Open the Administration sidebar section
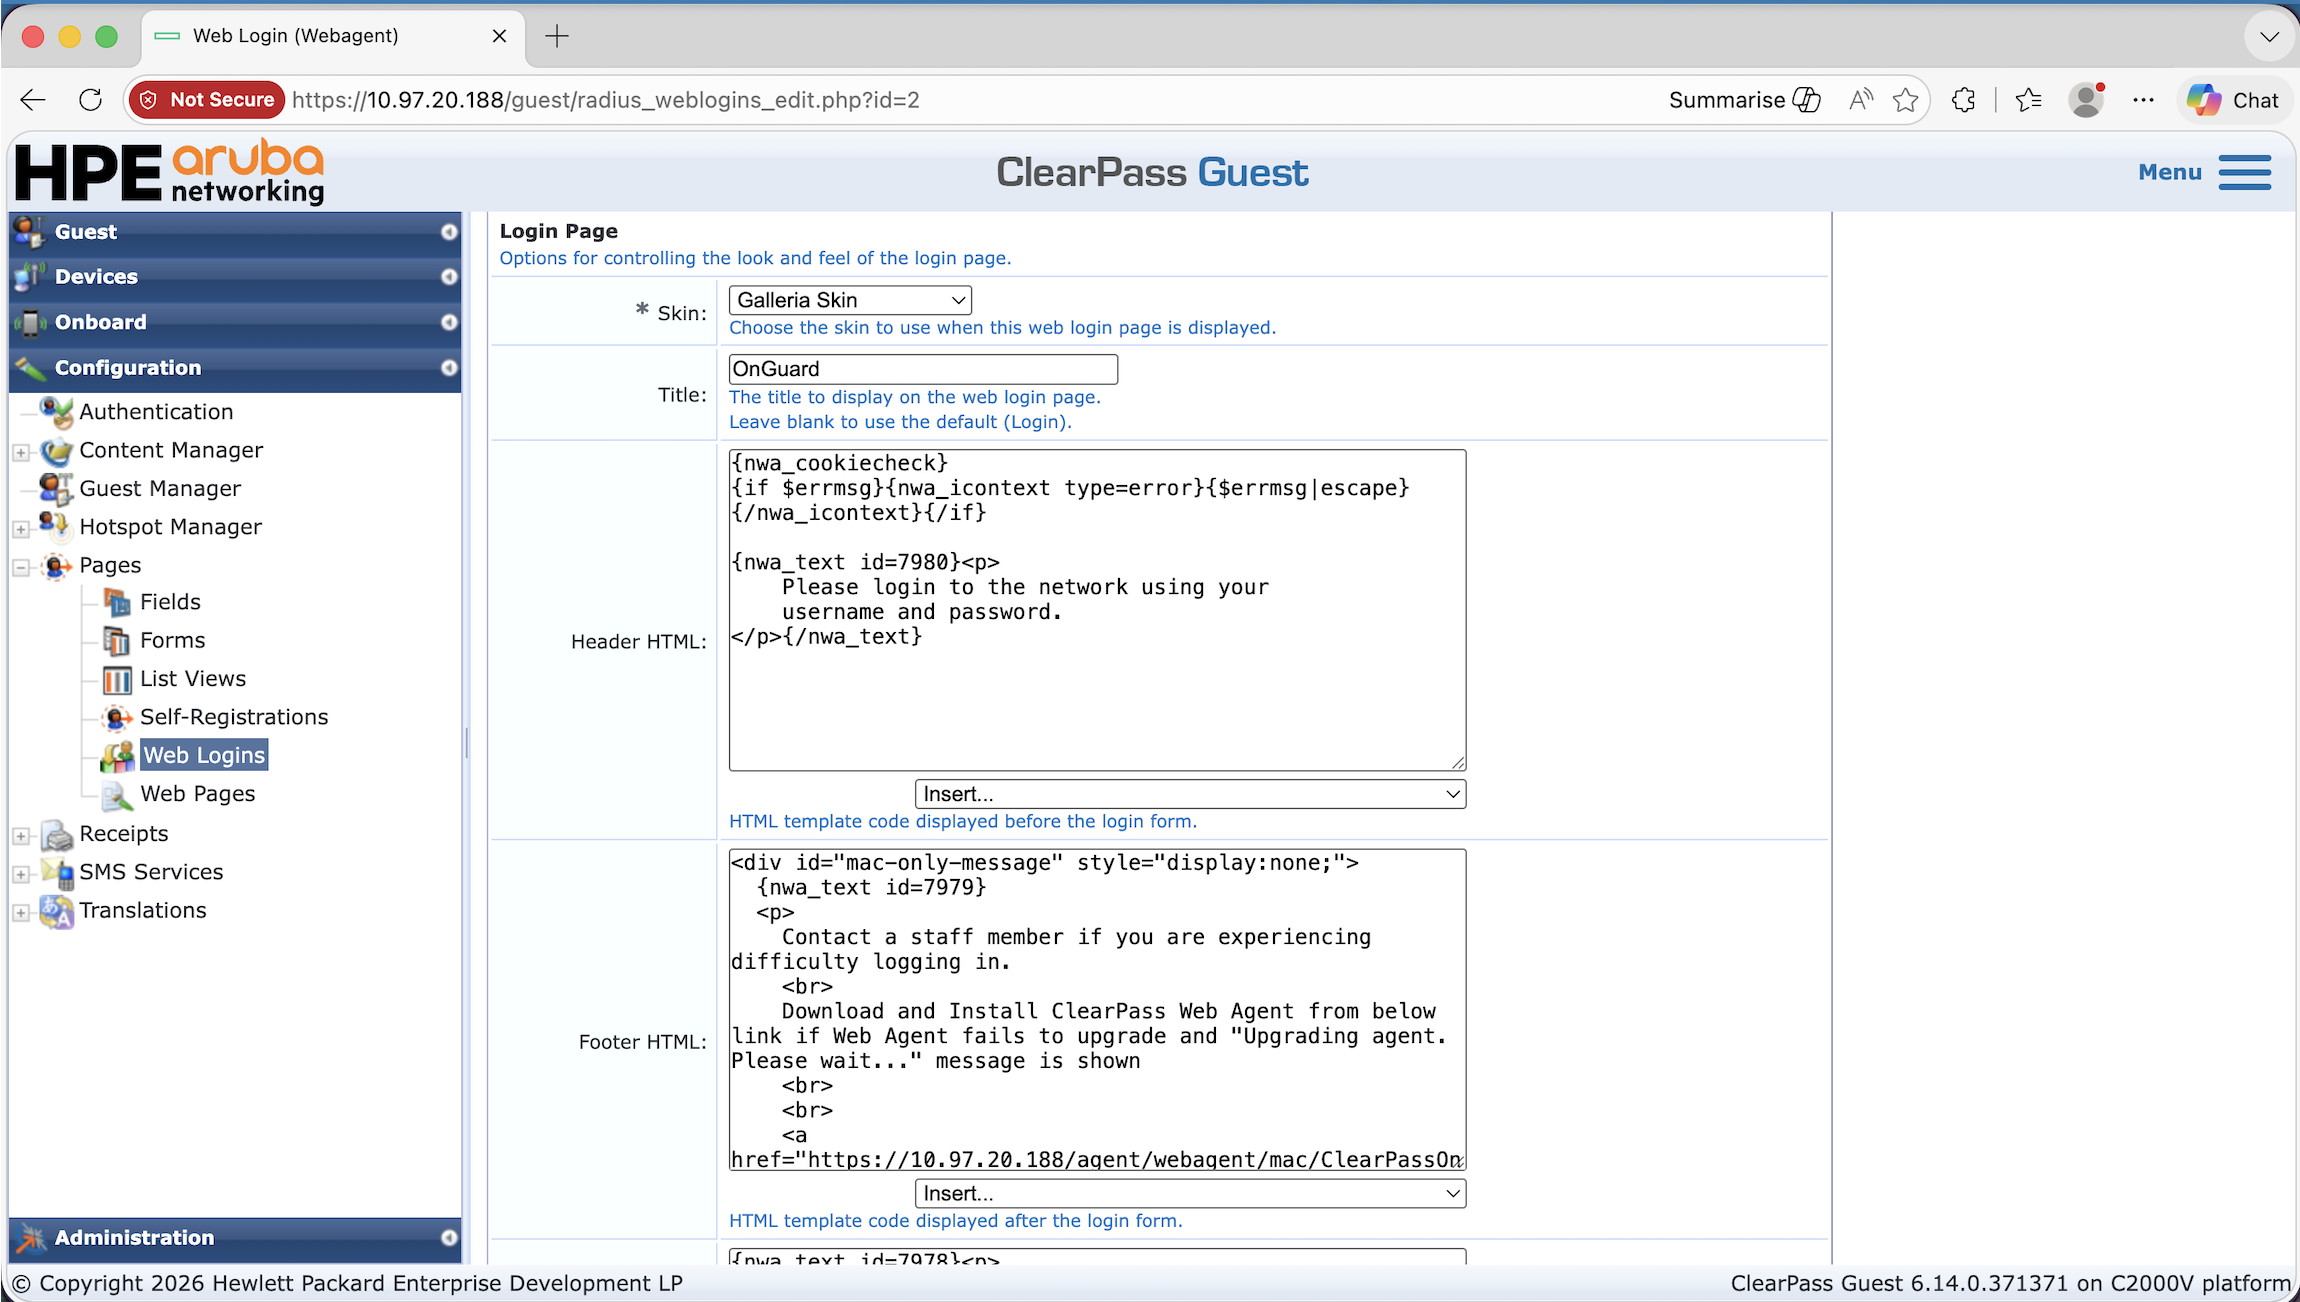The image size is (2300, 1302). 235,1238
